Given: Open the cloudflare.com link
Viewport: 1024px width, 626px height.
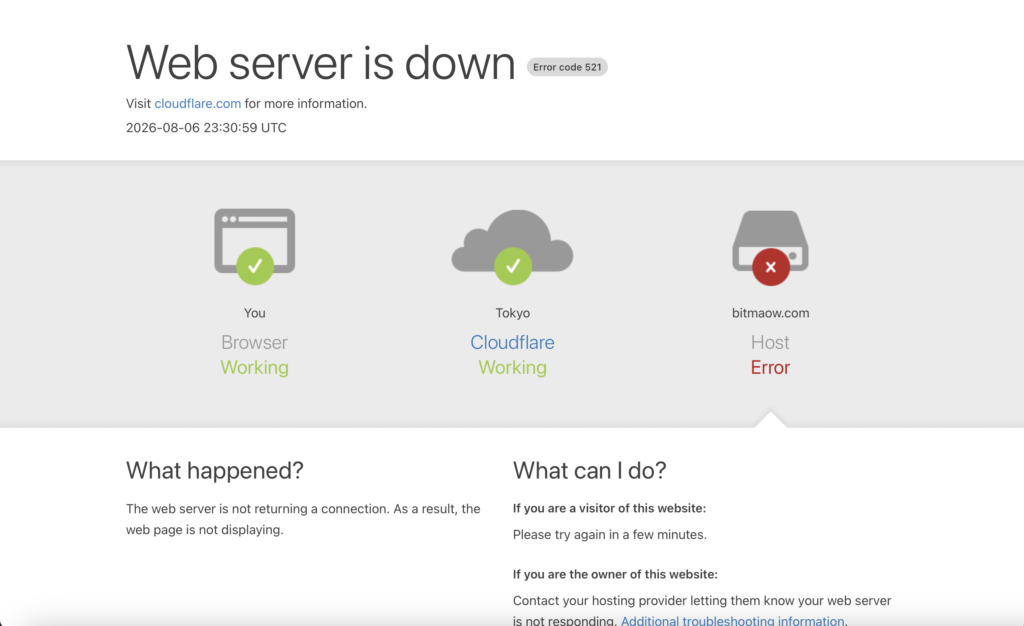Looking at the screenshot, I should coord(197,104).
